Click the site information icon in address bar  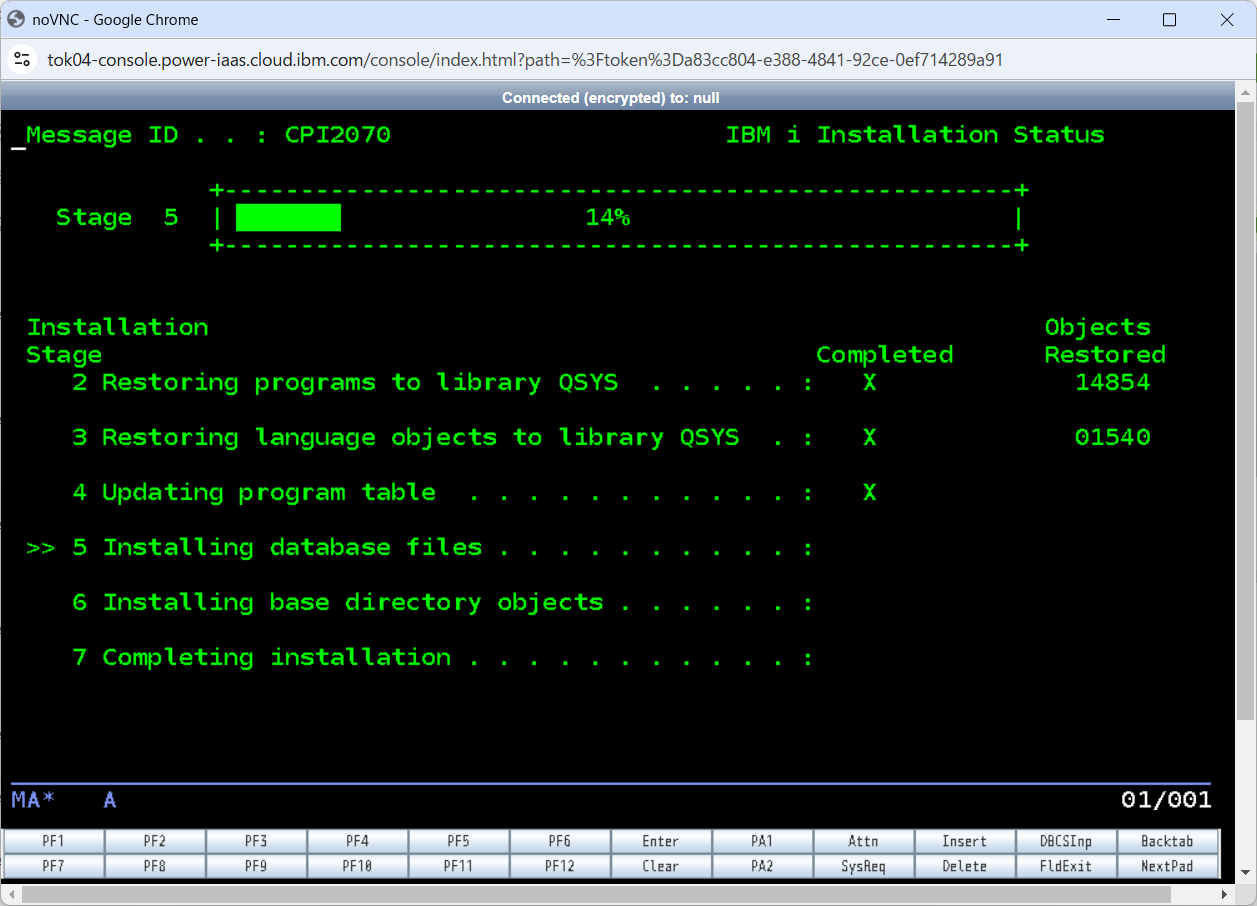coord(22,60)
